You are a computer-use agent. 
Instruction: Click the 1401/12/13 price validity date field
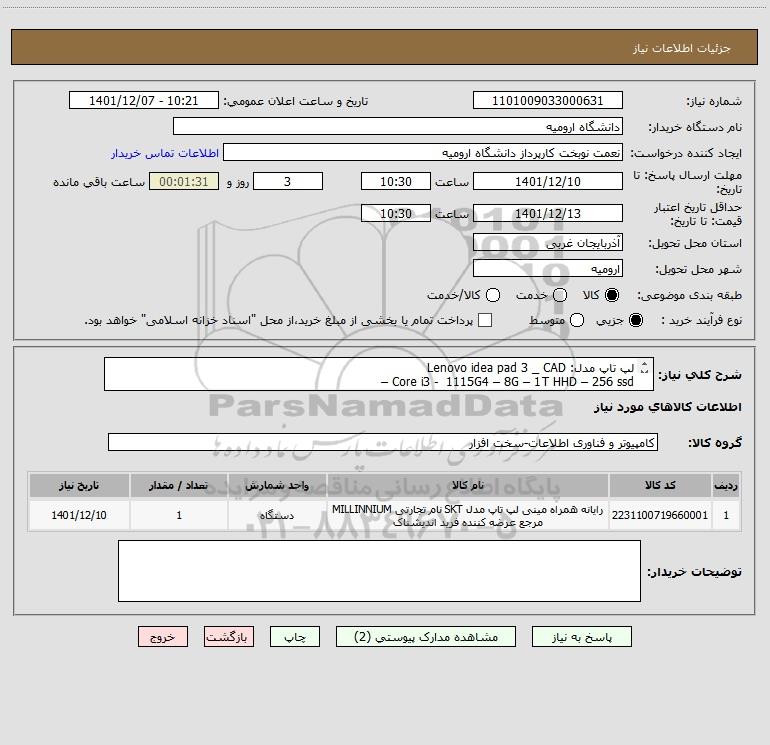tap(548, 213)
